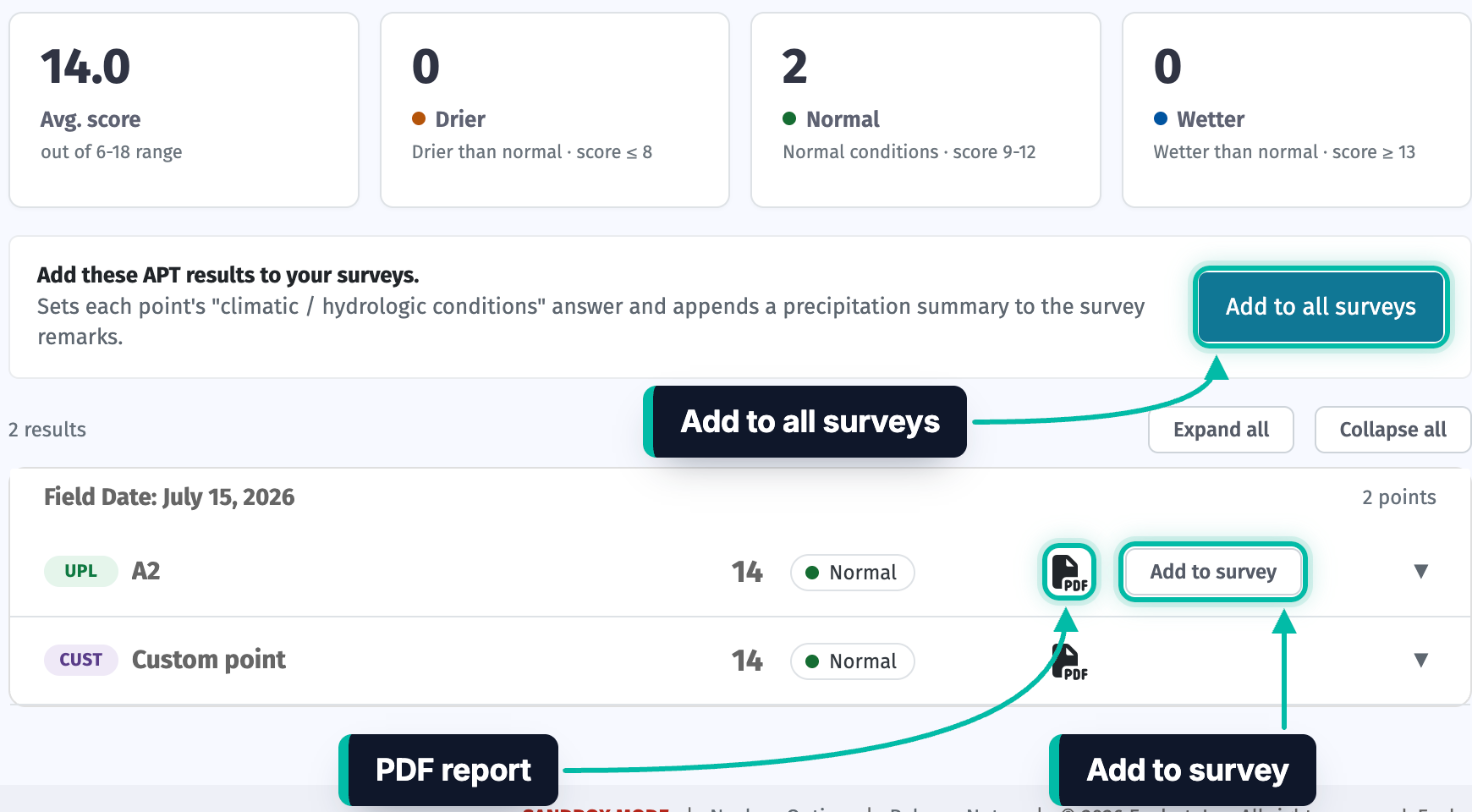The width and height of the screenshot is (1472, 812).
Task: Click the Custom point name
Action: click(x=209, y=660)
